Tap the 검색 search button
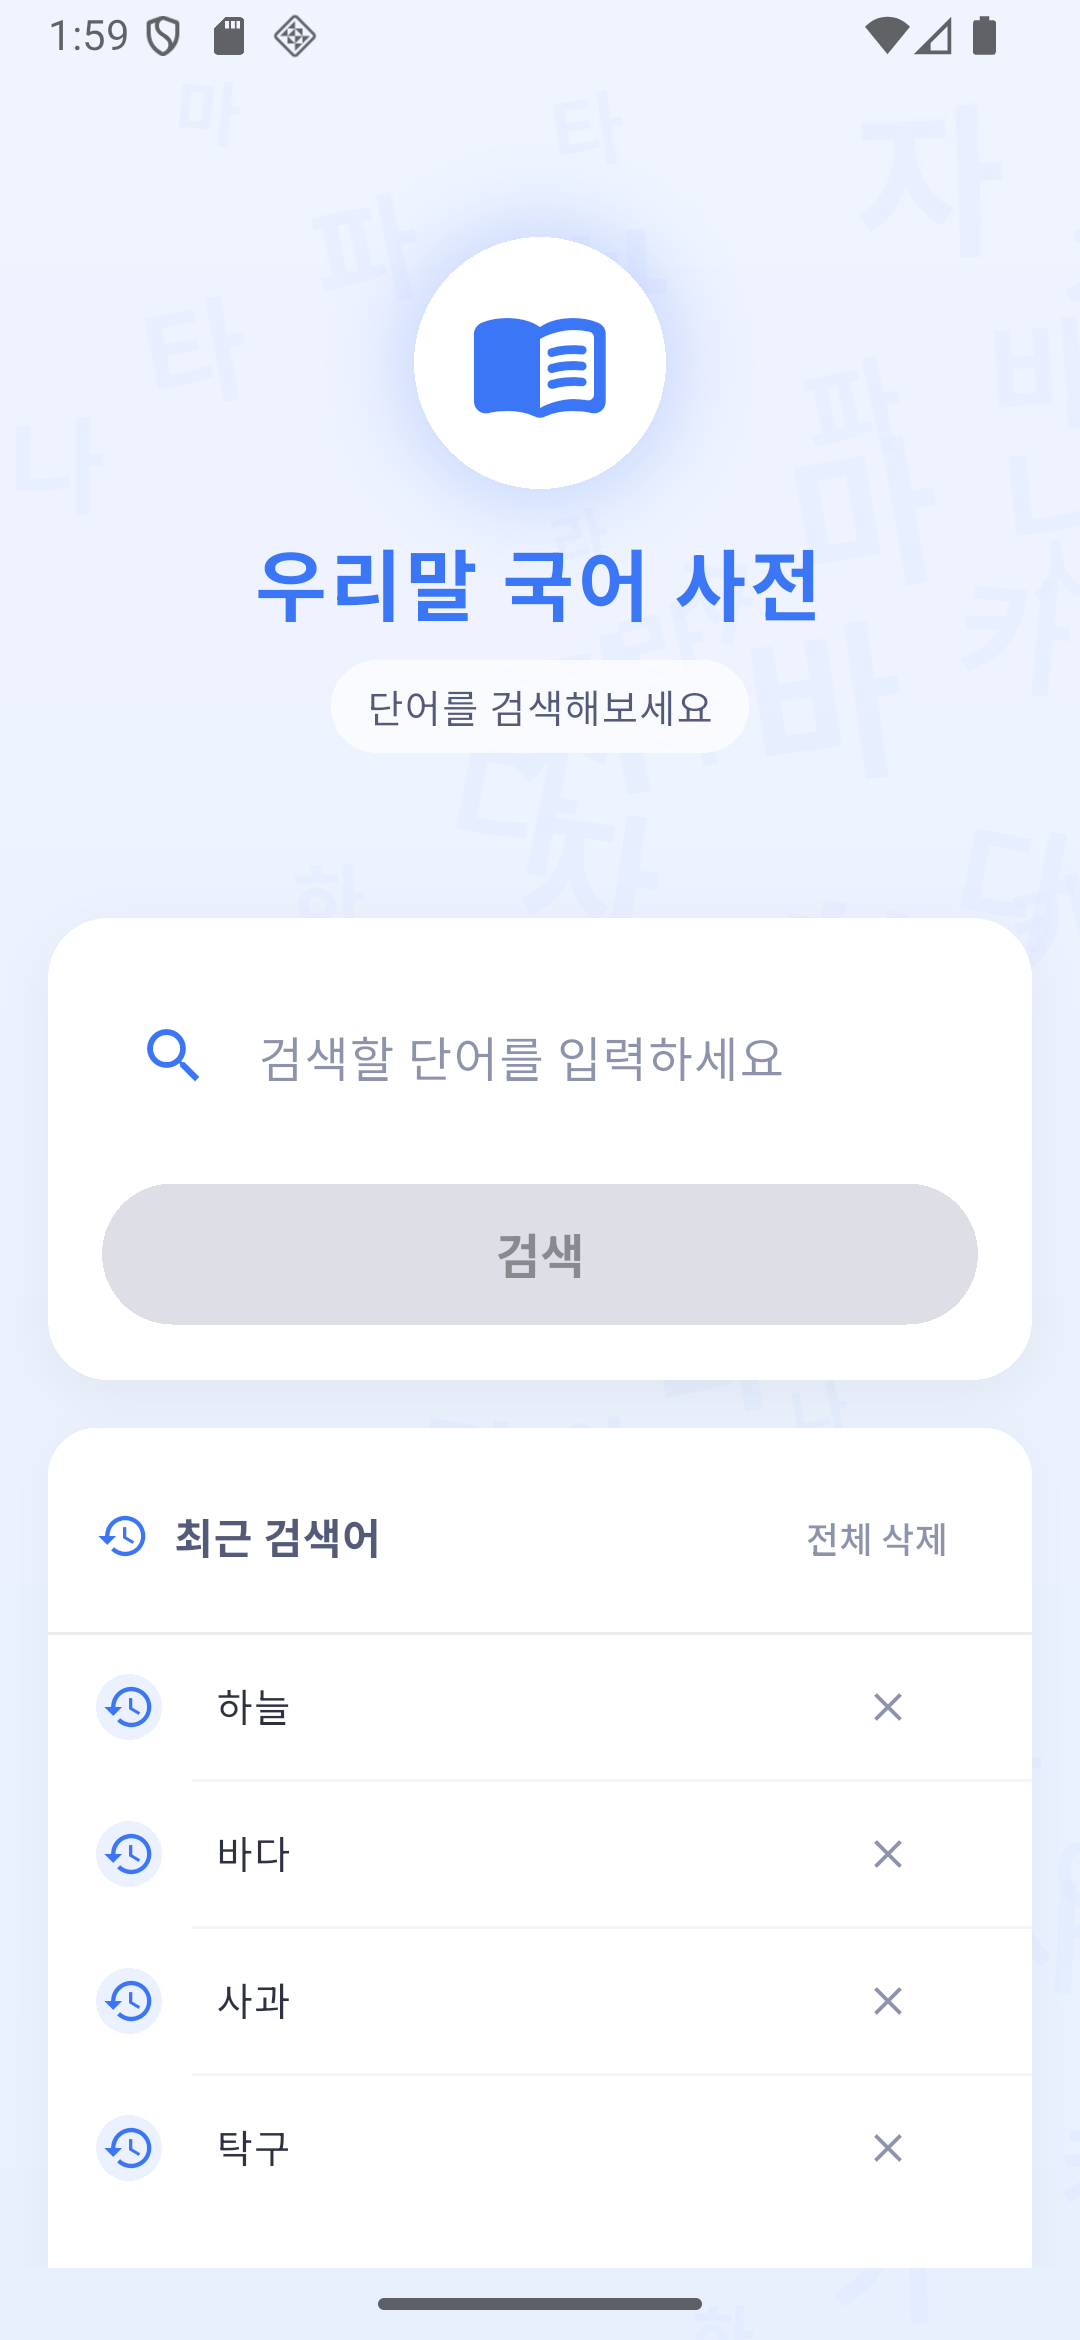 click(540, 1254)
